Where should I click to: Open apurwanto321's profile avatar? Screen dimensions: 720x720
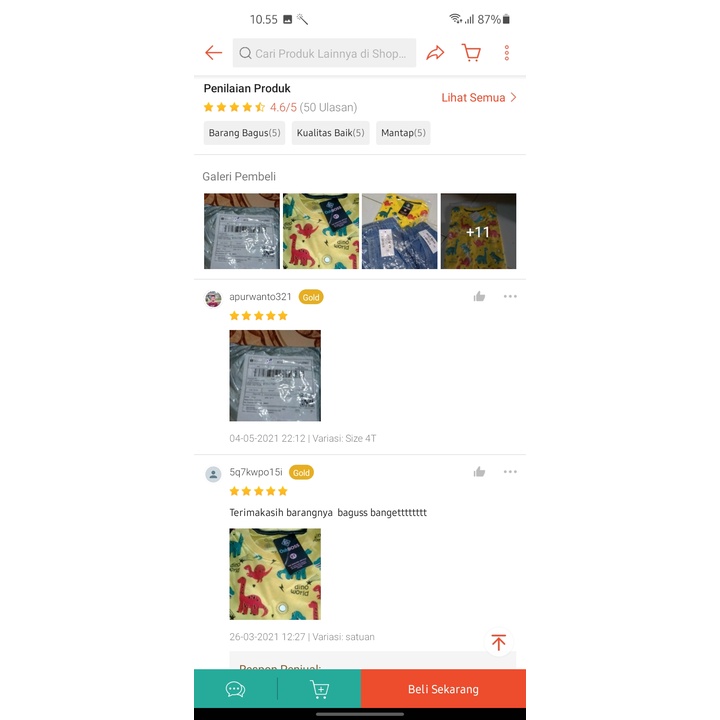point(213,298)
